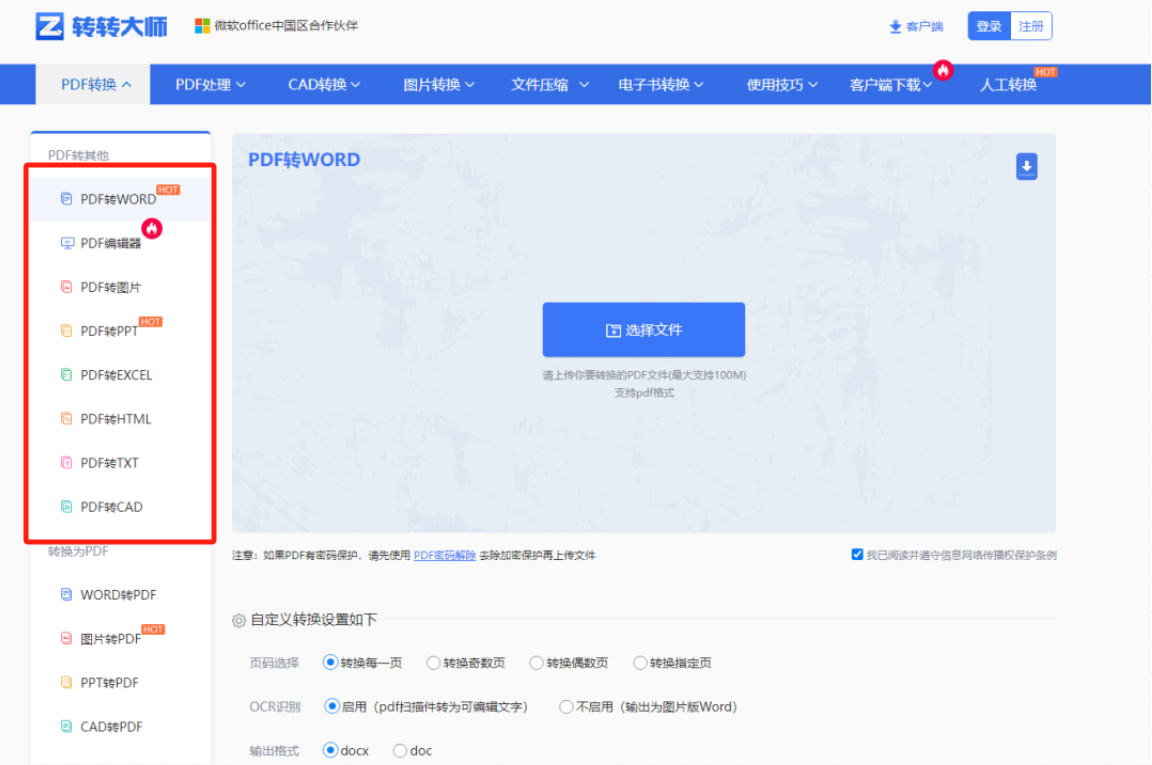Screen dimensions: 1152x765
Task: Click the Microsoft Office partner logo
Action: (x=202, y=26)
